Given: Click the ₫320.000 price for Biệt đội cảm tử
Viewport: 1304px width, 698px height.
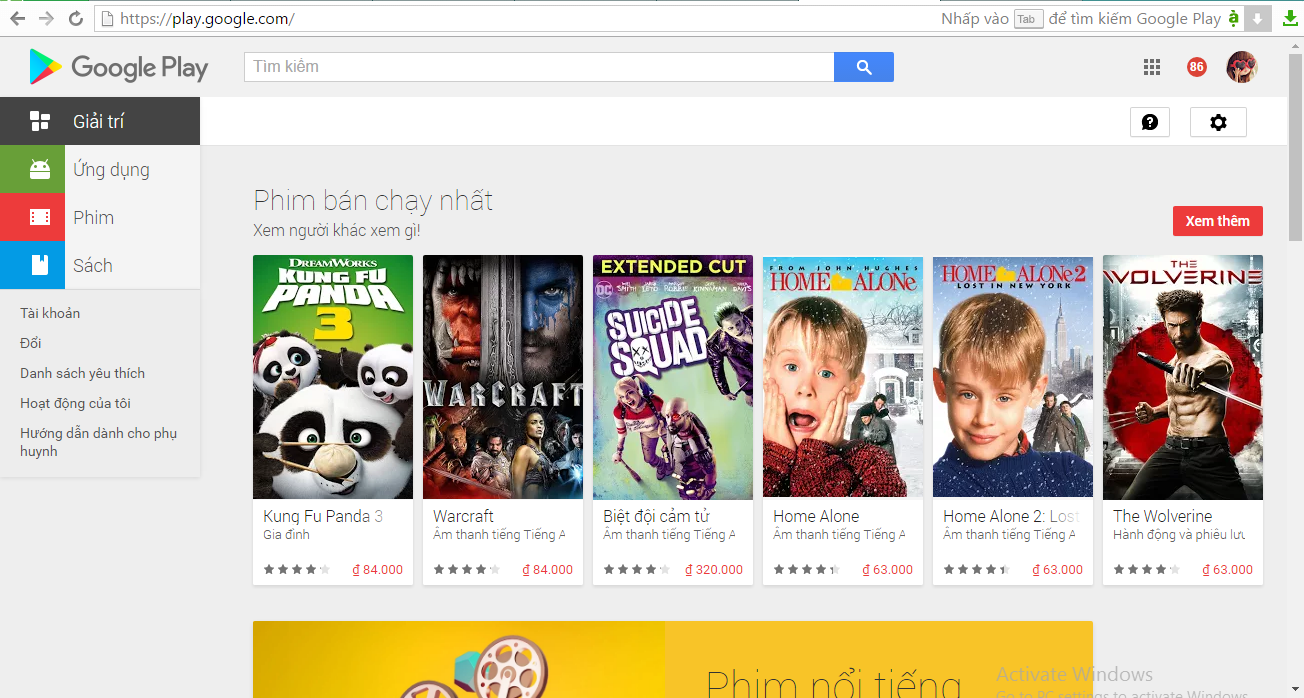Looking at the screenshot, I should tap(714, 569).
